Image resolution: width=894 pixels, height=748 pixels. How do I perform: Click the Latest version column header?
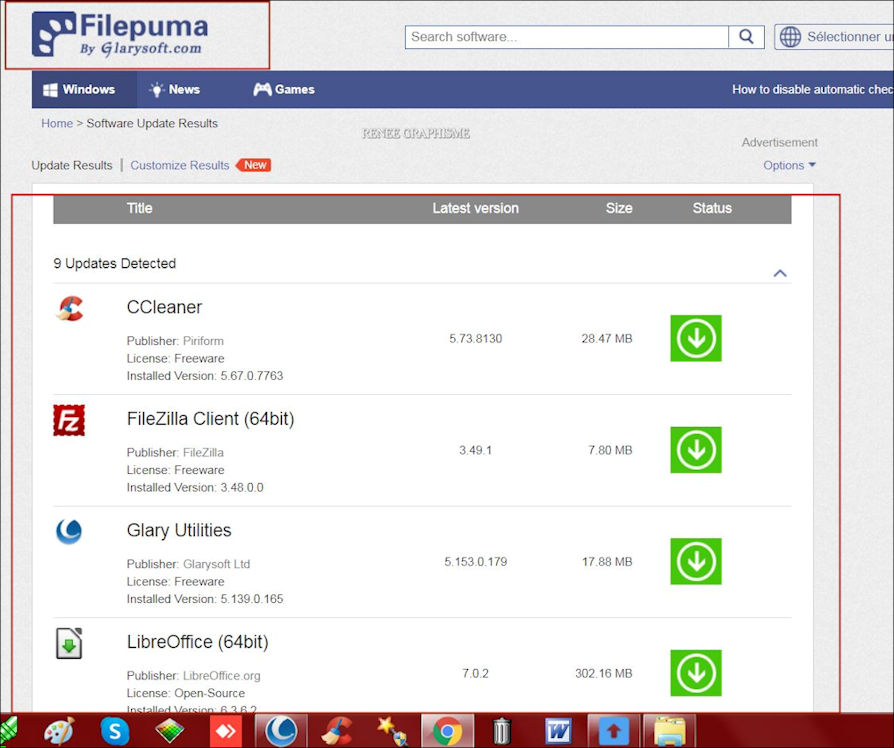click(x=476, y=208)
